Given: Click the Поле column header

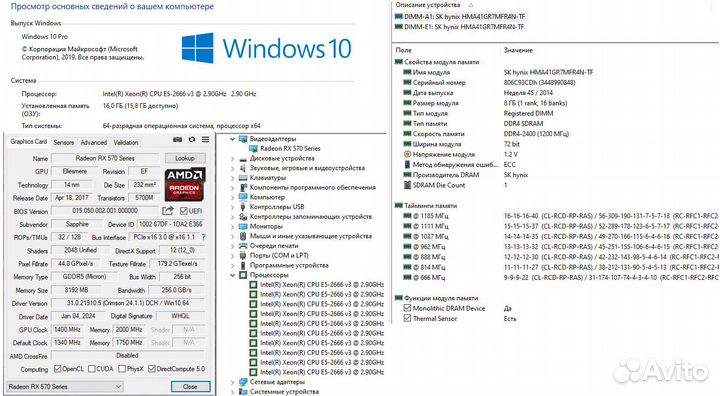Looking at the screenshot, I should (x=404, y=50).
